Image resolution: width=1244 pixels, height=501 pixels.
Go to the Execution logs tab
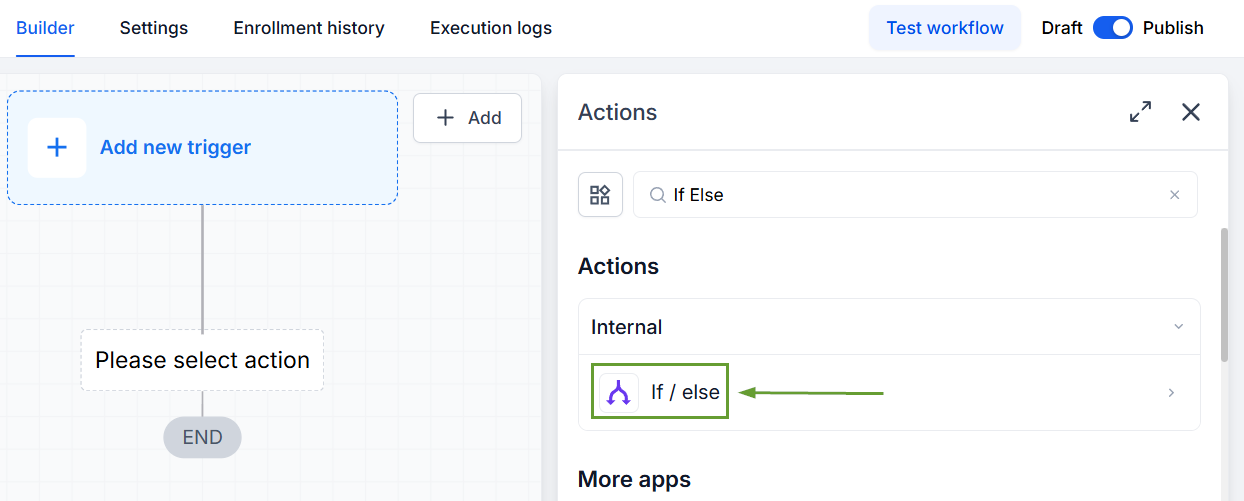pos(491,28)
